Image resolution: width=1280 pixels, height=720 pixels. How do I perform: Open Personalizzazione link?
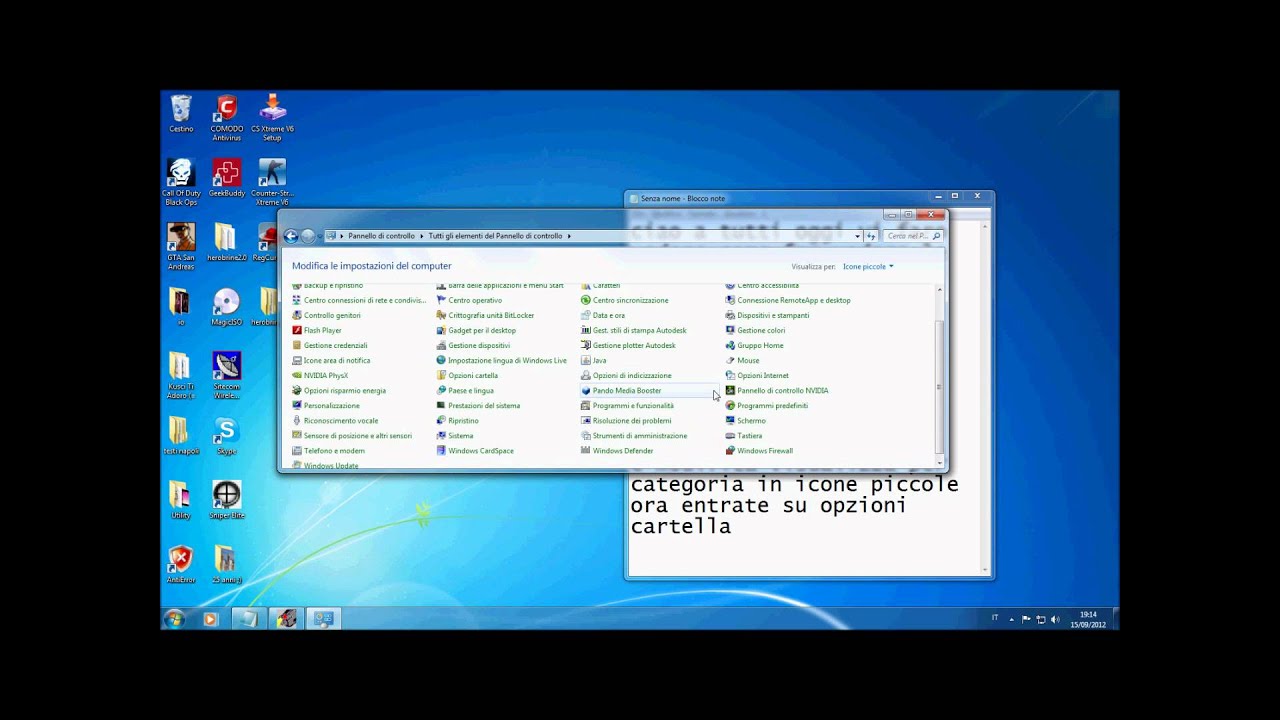325,405
